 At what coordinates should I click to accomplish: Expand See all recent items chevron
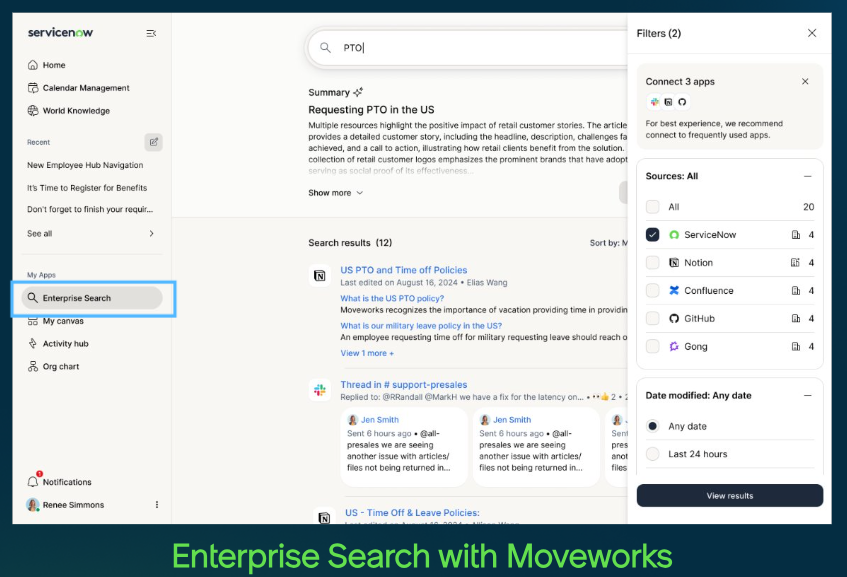pyautogui.click(x=151, y=233)
